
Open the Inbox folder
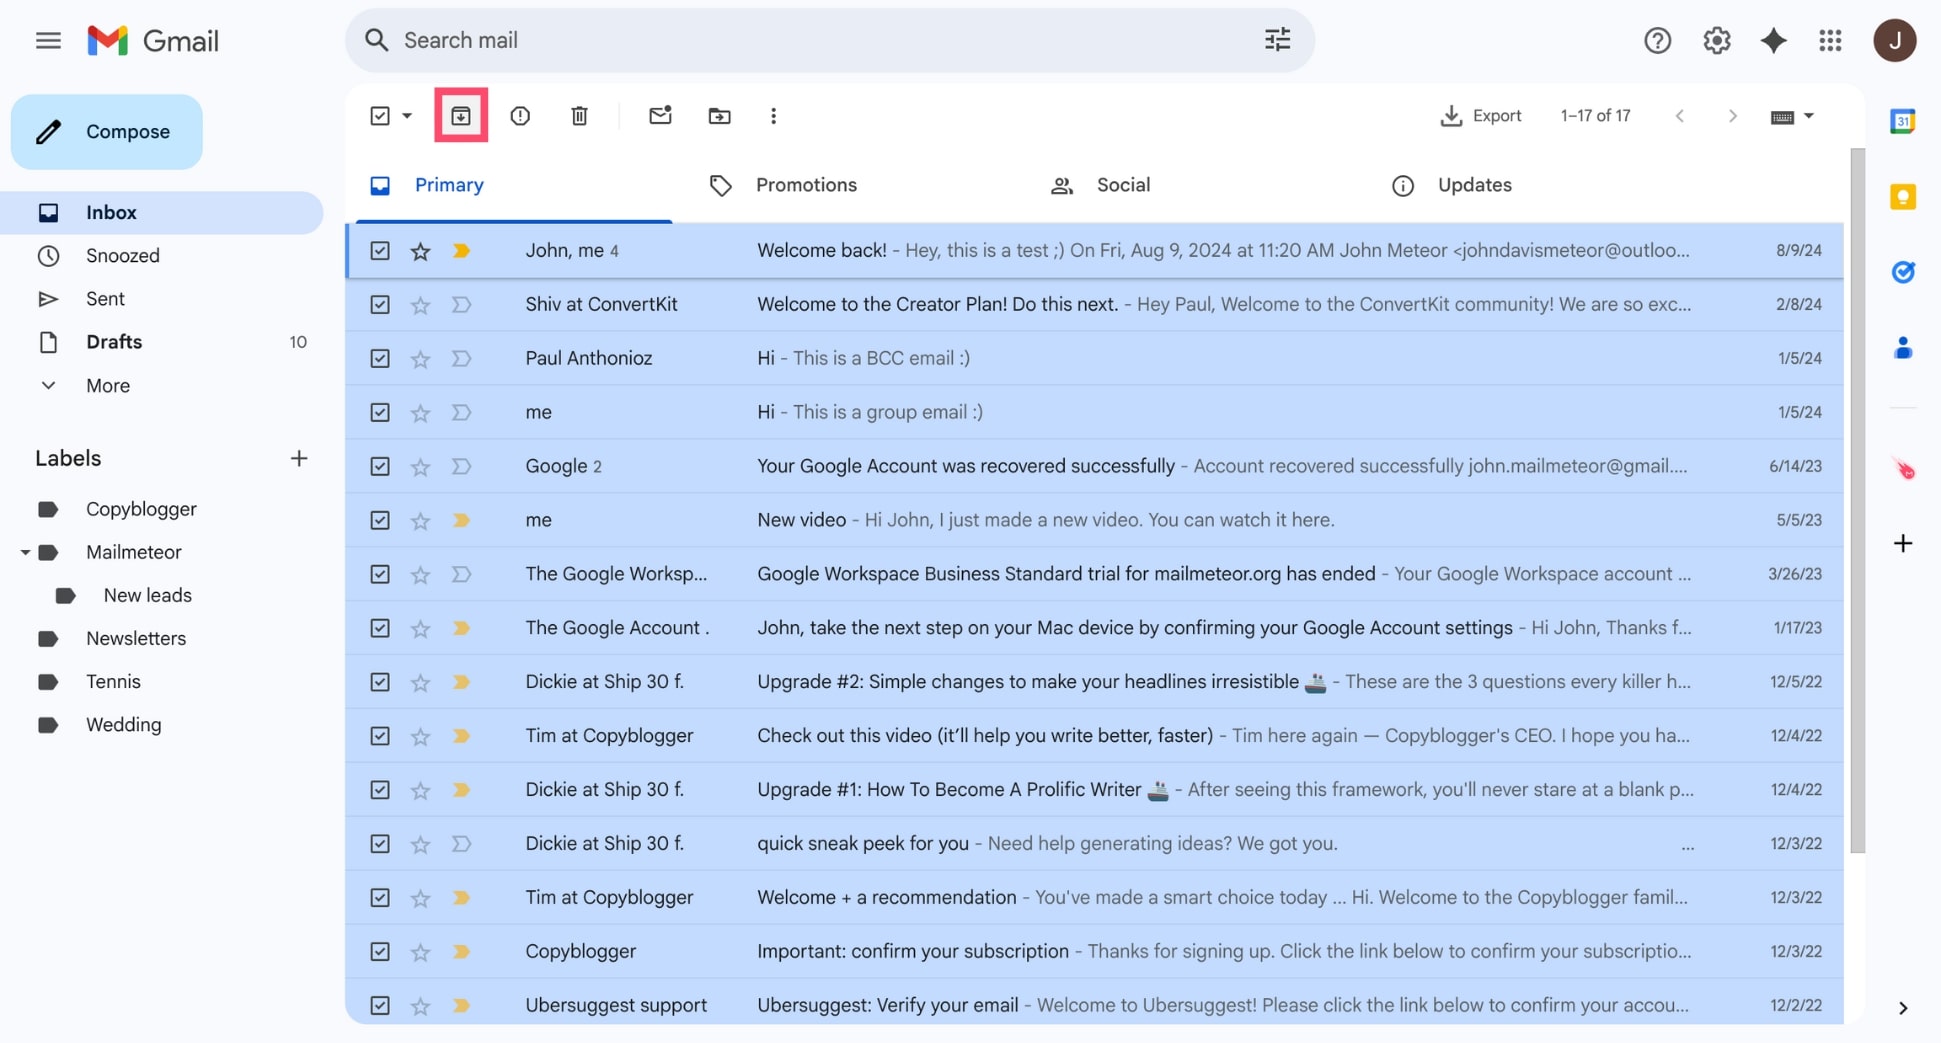[162, 213]
